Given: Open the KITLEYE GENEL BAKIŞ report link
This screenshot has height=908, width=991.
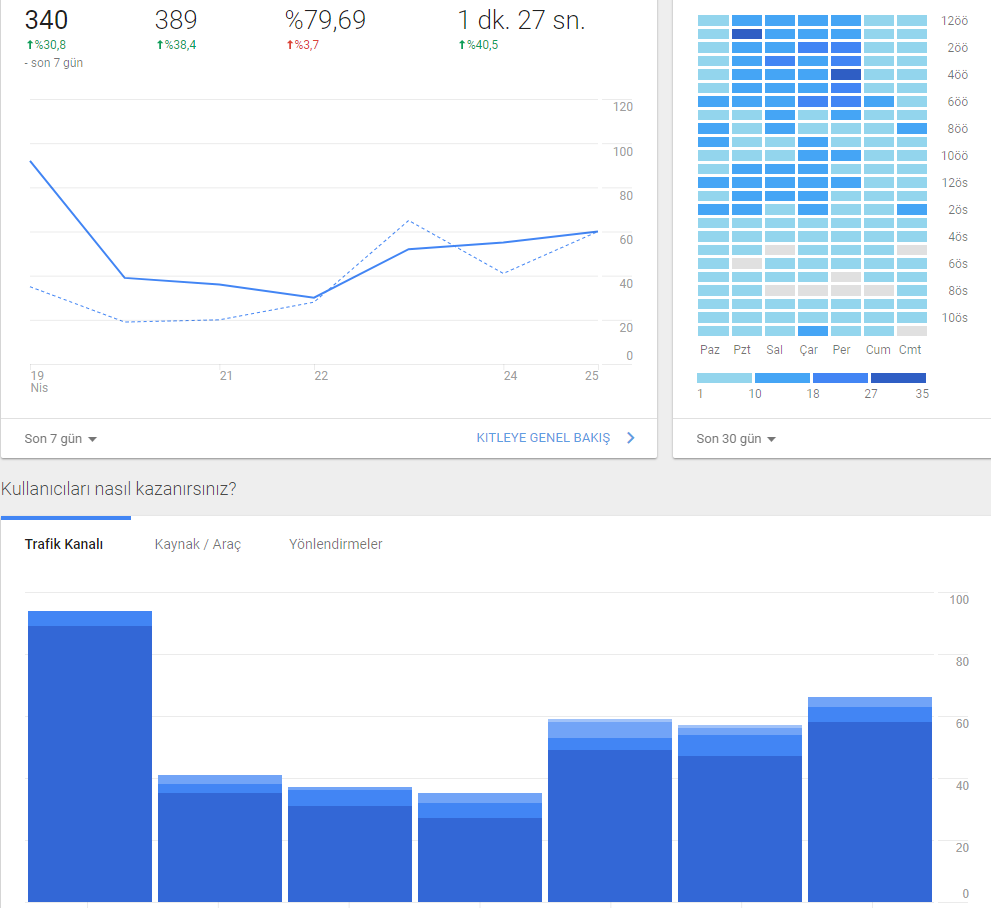Looking at the screenshot, I should pyautogui.click(x=543, y=438).
